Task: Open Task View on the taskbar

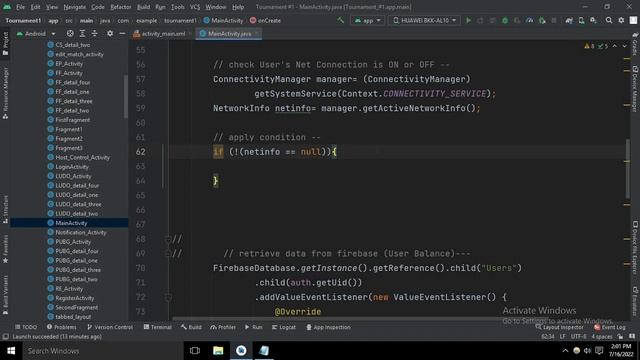Action: 195,351
